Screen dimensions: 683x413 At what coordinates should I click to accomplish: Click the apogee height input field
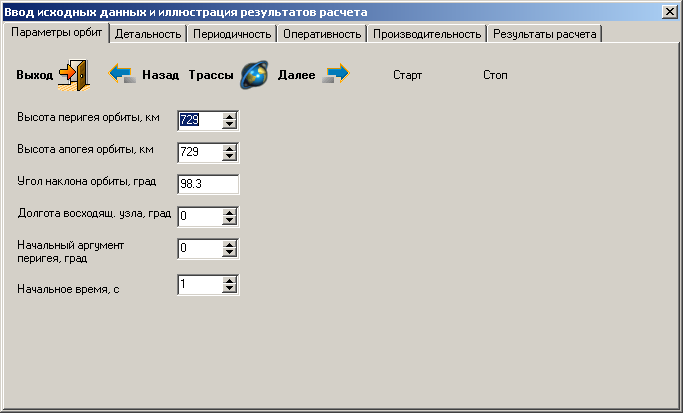(200, 152)
